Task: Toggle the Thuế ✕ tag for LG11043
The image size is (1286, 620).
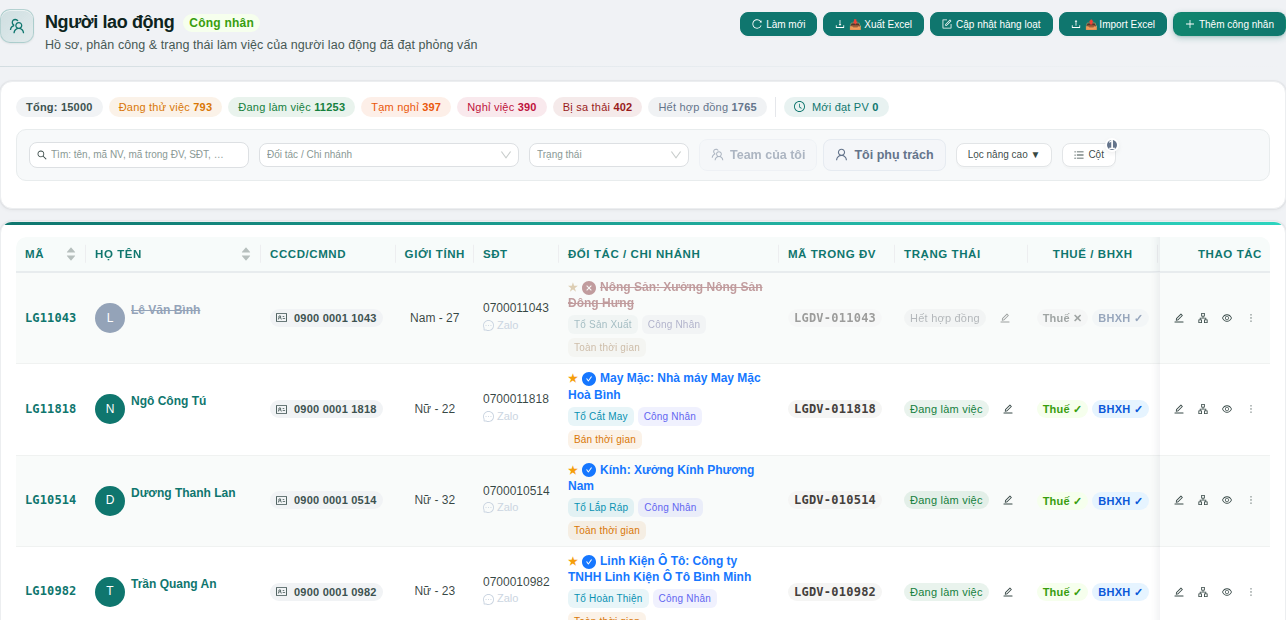Action: (x=1062, y=318)
